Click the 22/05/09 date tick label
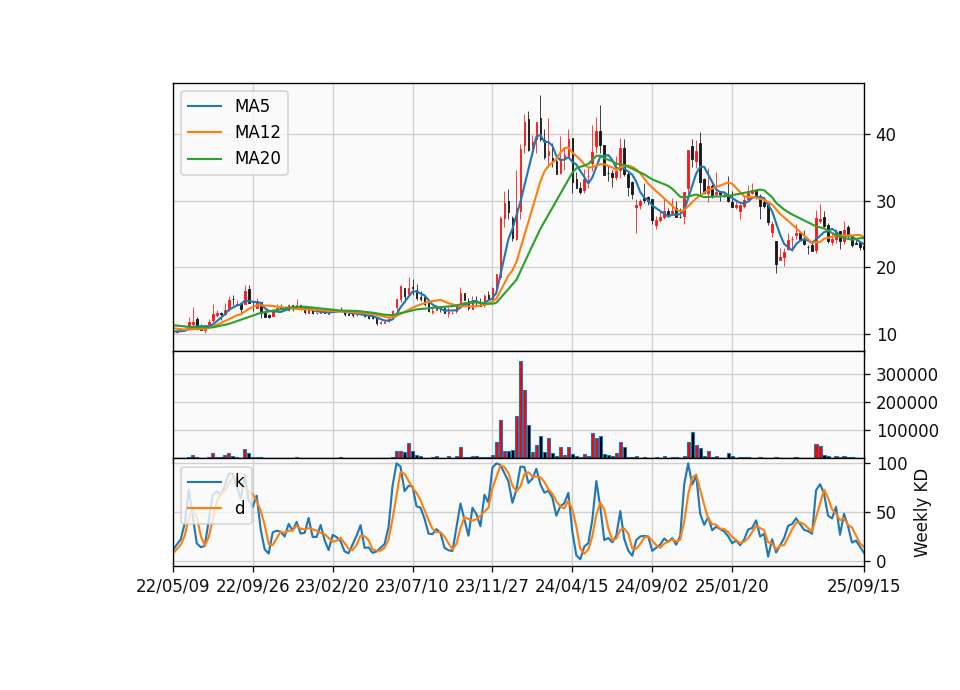The image size is (960, 690). pyautogui.click(x=173, y=586)
